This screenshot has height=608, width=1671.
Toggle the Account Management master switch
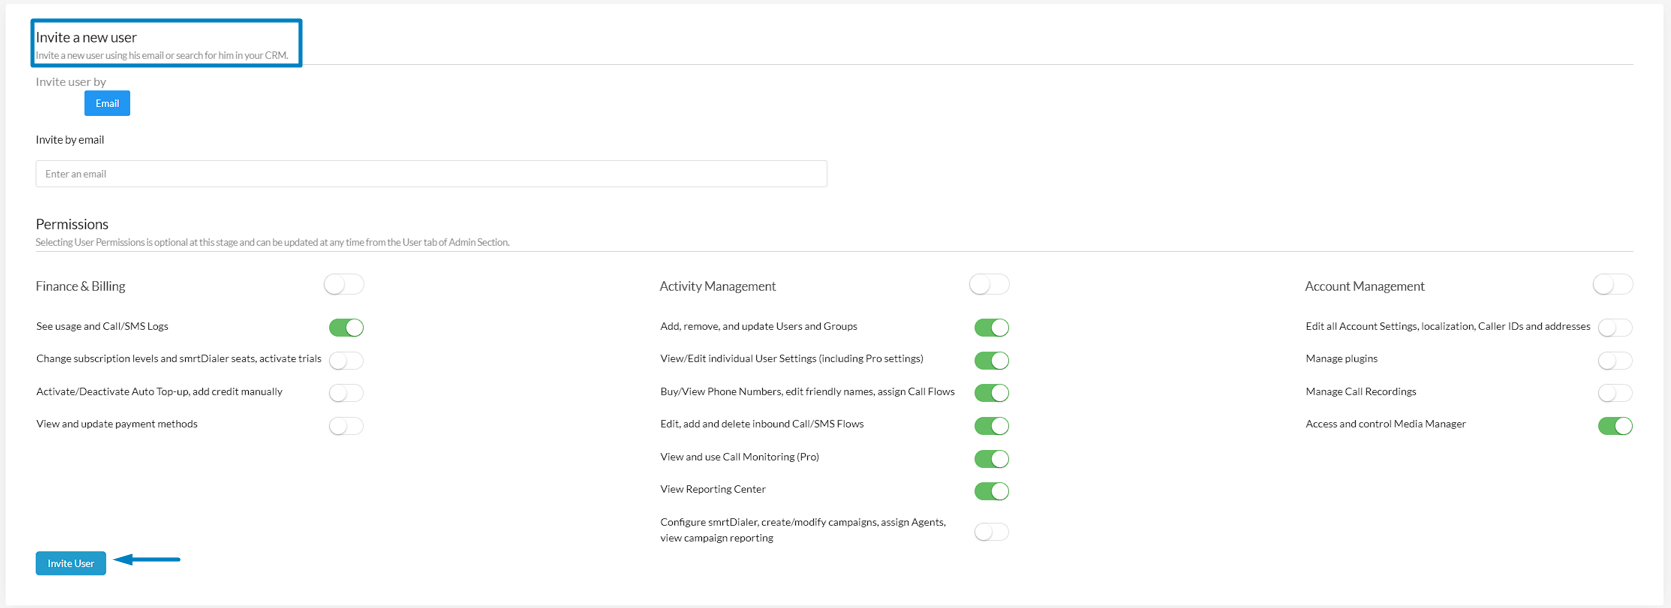click(1612, 285)
